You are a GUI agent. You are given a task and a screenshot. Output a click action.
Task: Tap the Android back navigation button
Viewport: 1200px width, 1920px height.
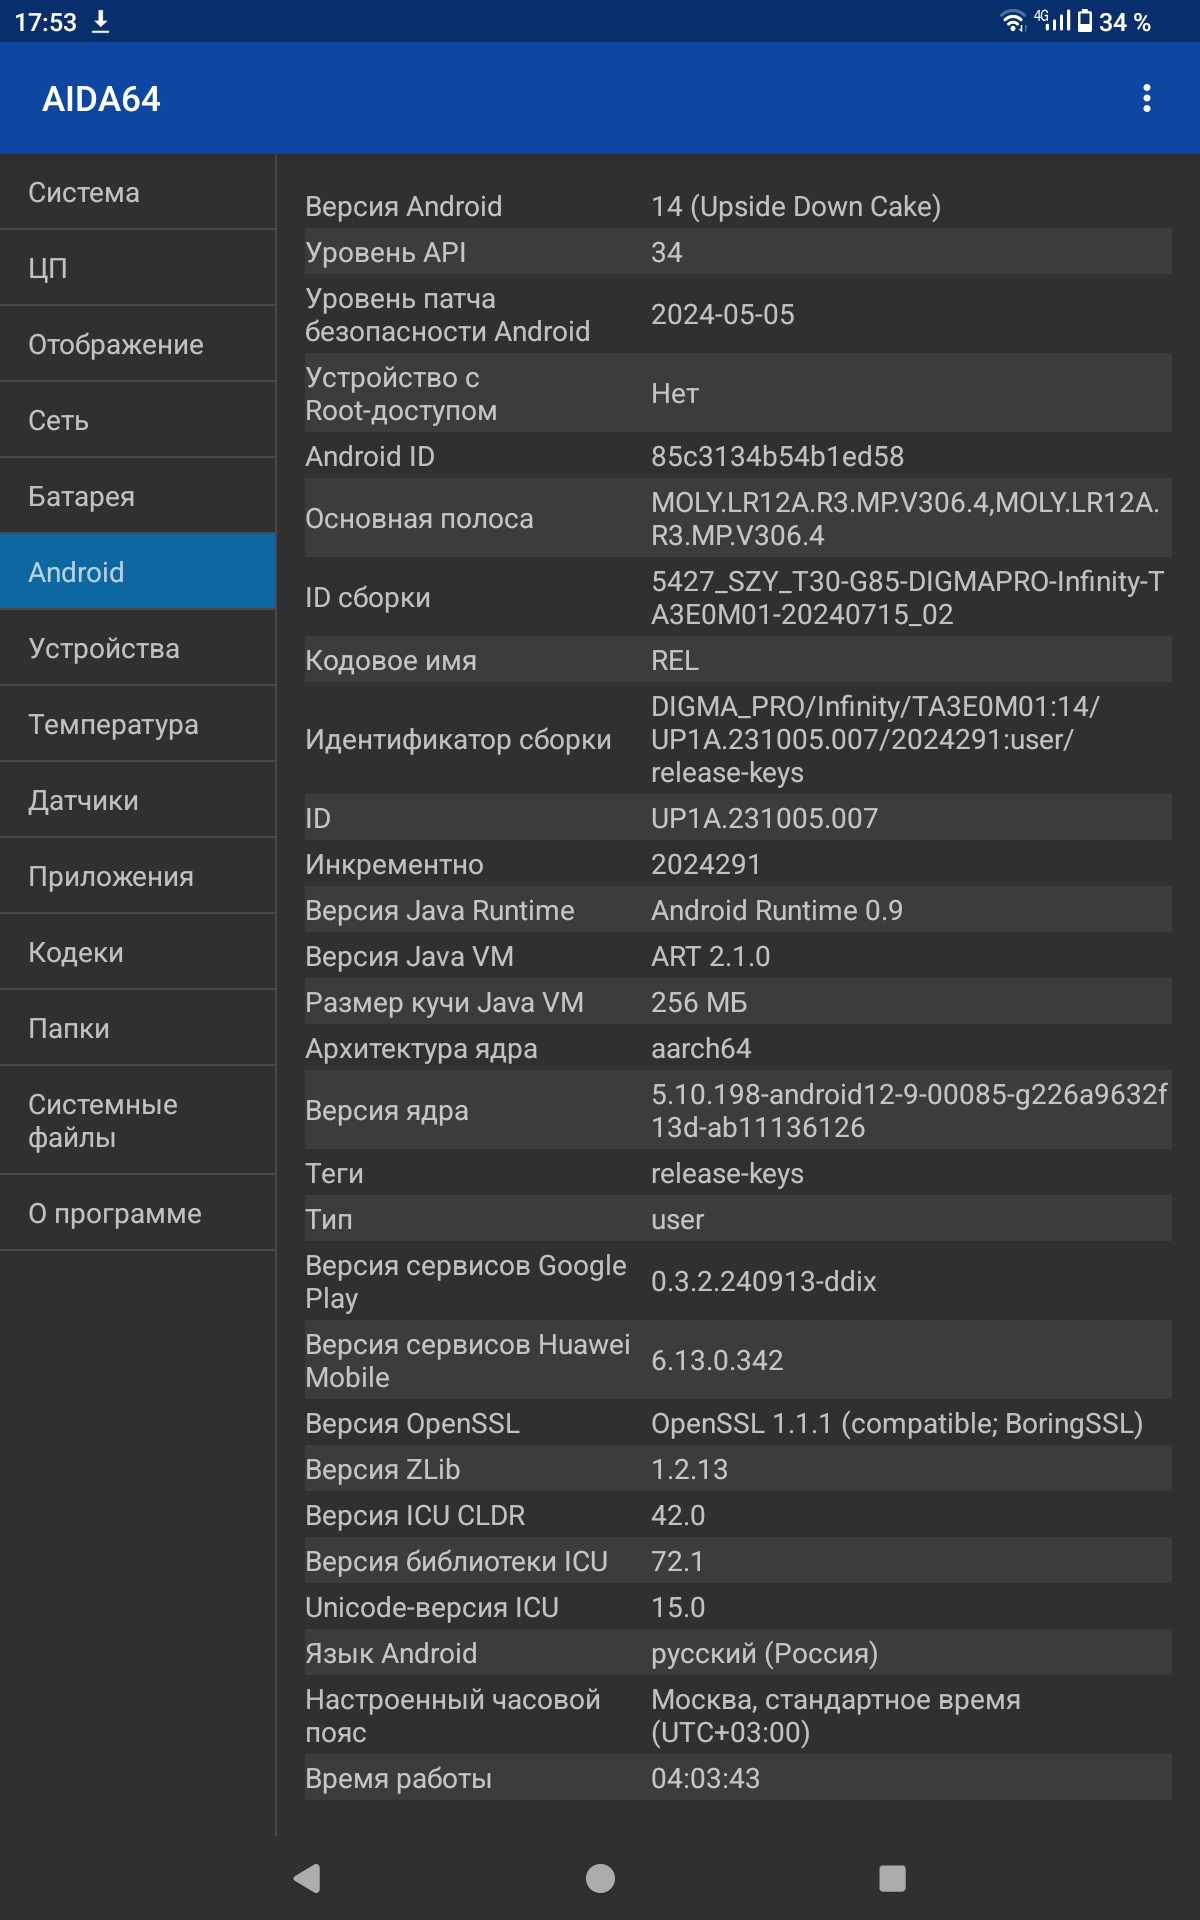[307, 1878]
